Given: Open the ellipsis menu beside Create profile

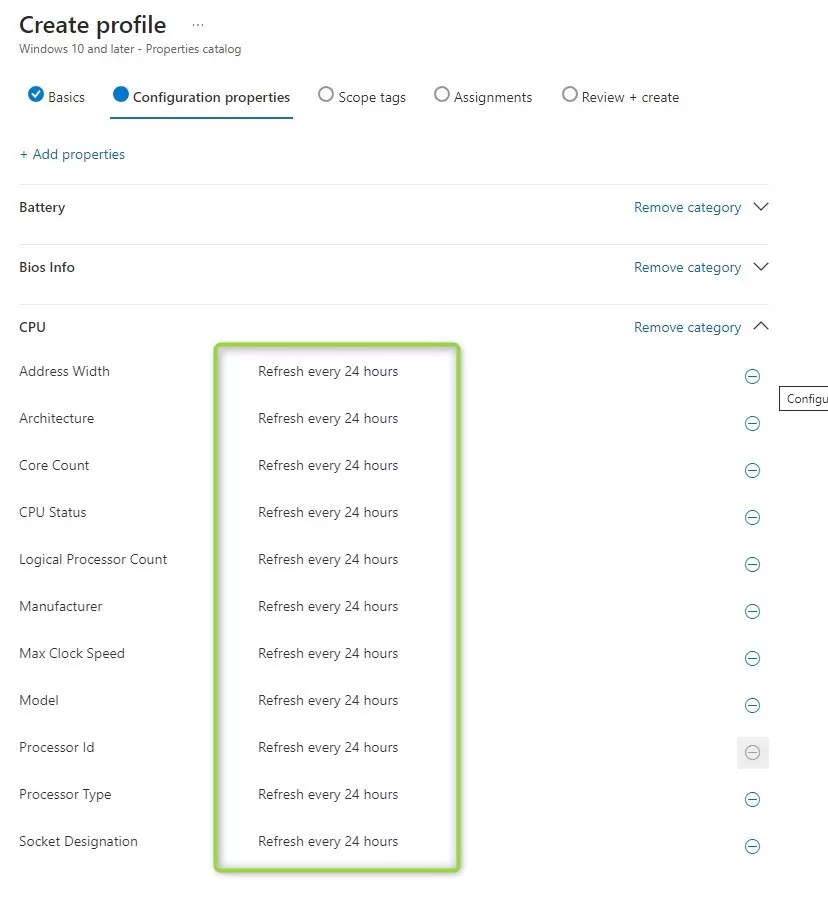Looking at the screenshot, I should point(198,25).
